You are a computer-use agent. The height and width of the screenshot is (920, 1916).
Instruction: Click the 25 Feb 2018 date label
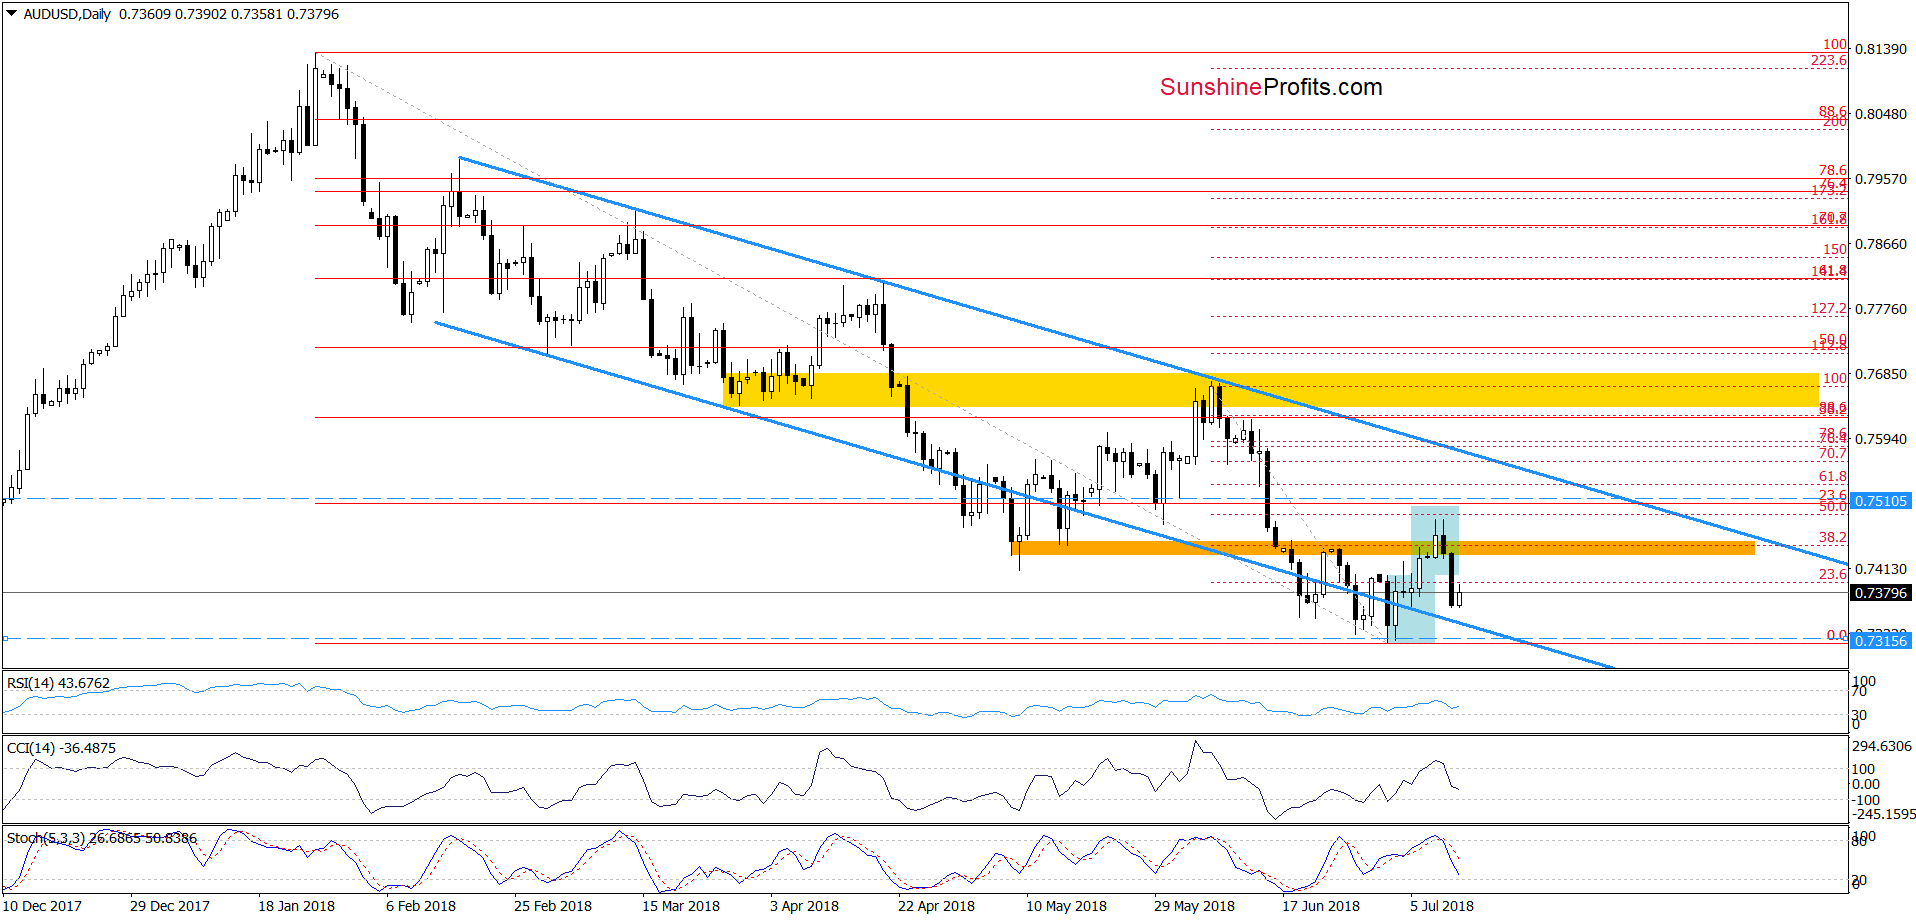click(x=553, y=906)
